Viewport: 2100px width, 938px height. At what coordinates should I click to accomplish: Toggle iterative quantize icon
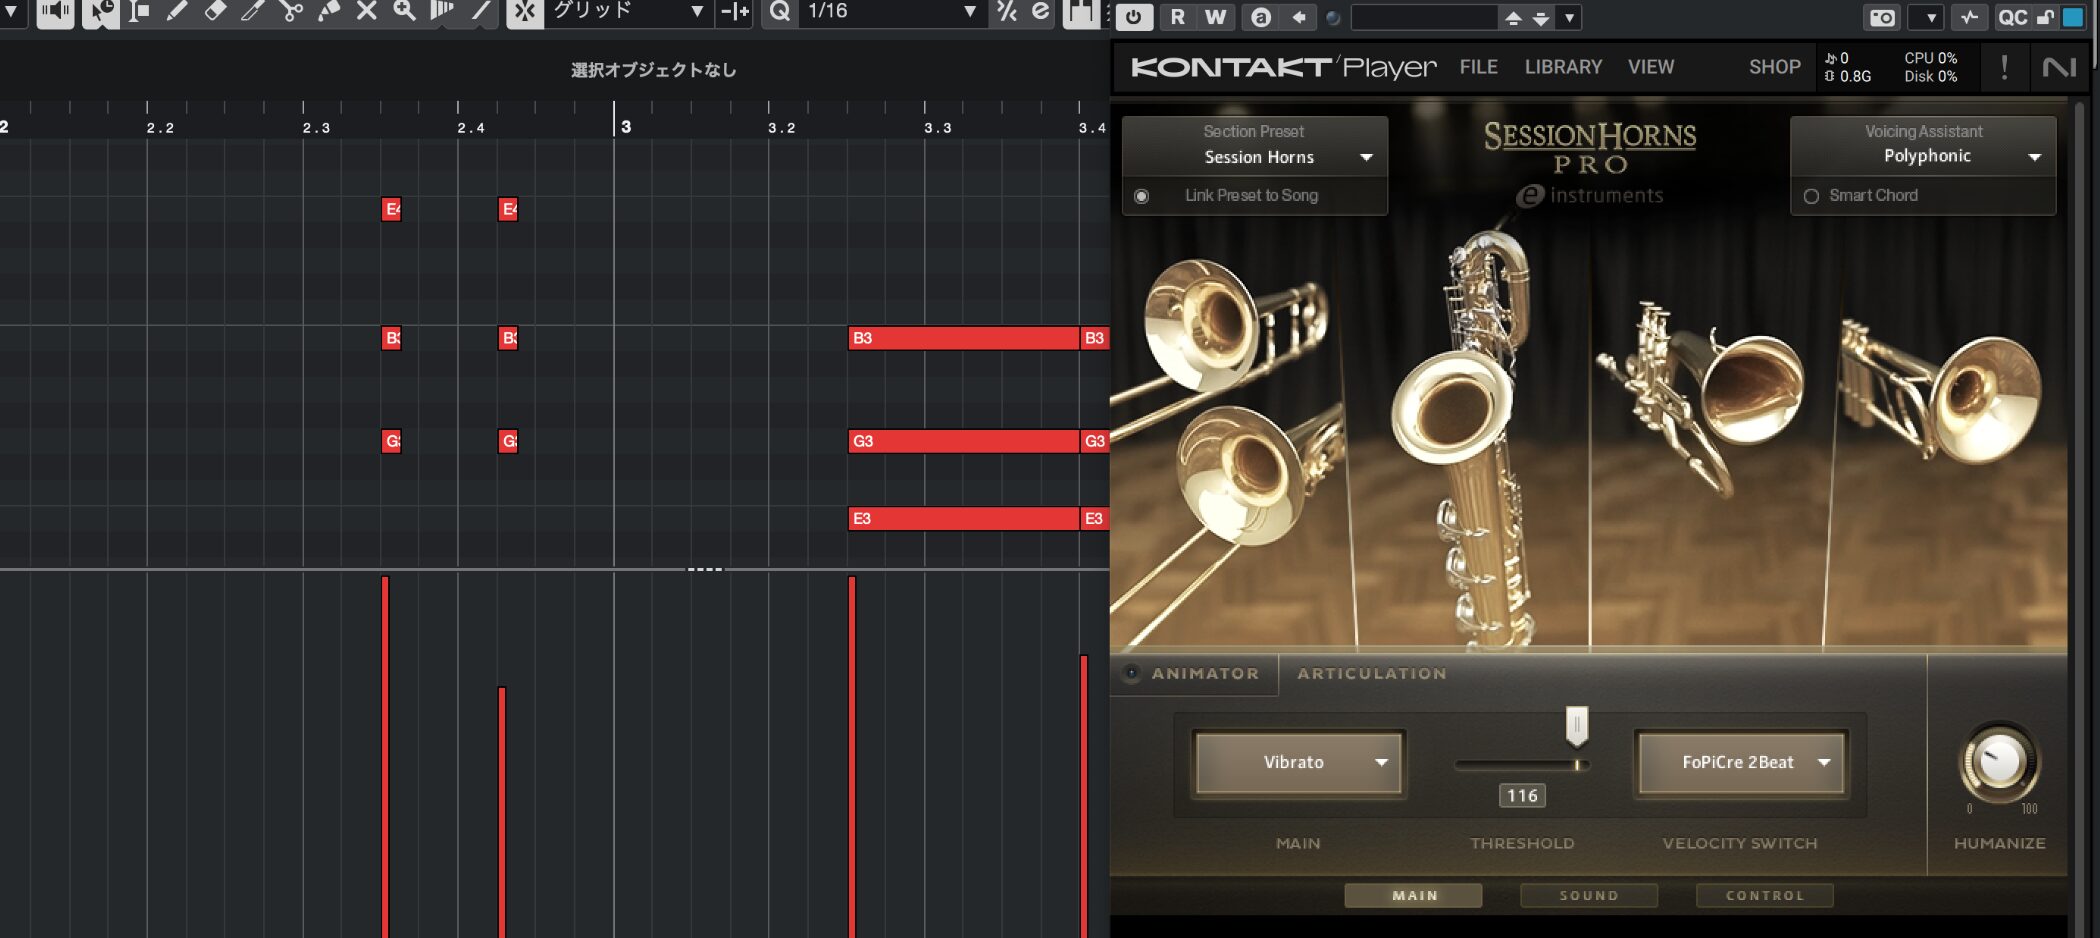click(x=1007, y=12)
